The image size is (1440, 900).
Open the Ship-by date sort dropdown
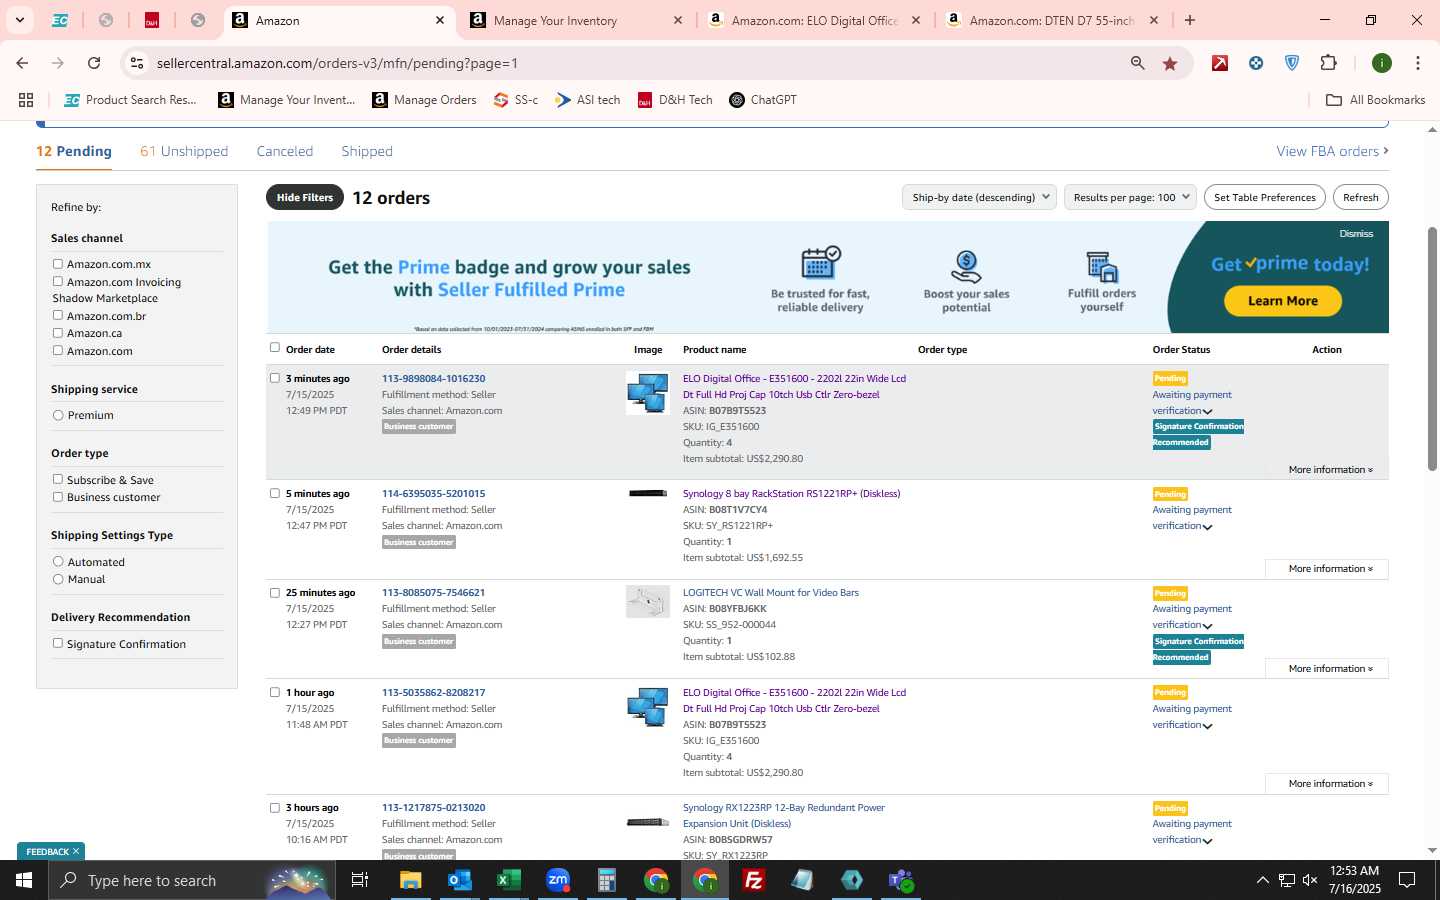pyautogui.click(x=979, y=197)
